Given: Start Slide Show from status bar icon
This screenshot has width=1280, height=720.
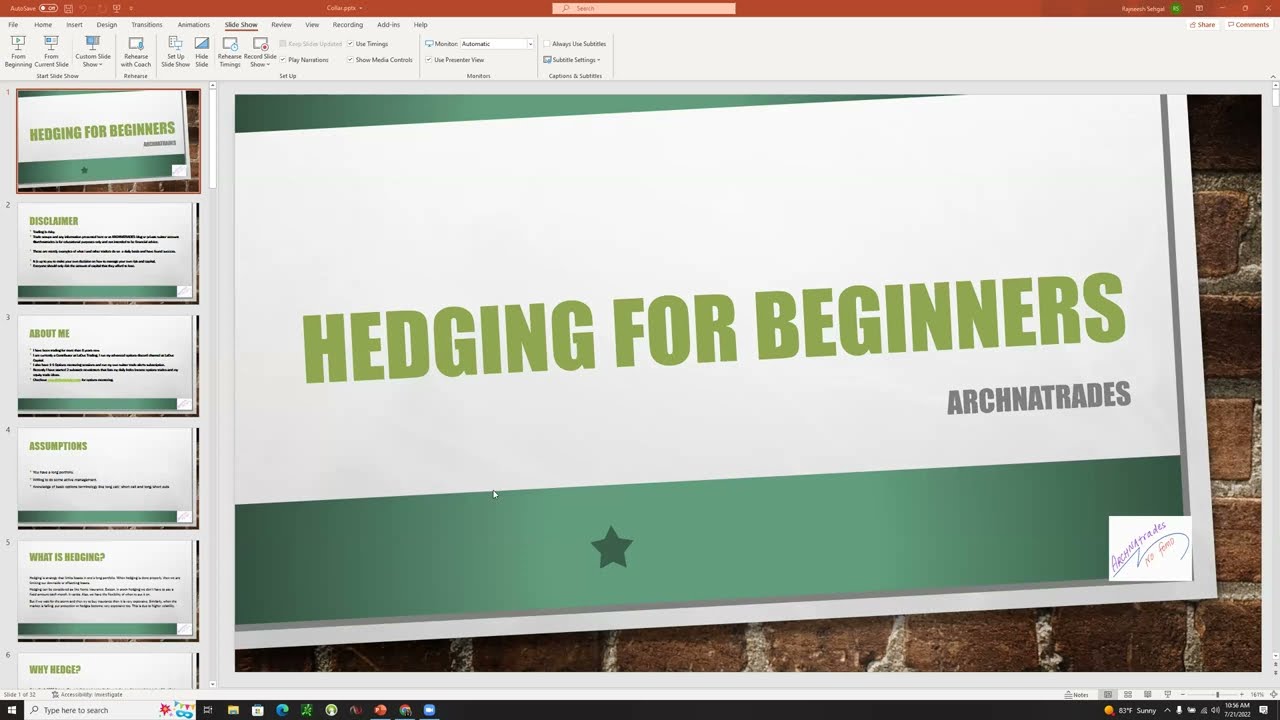Looking at the screenshot, I should 1167,694.
